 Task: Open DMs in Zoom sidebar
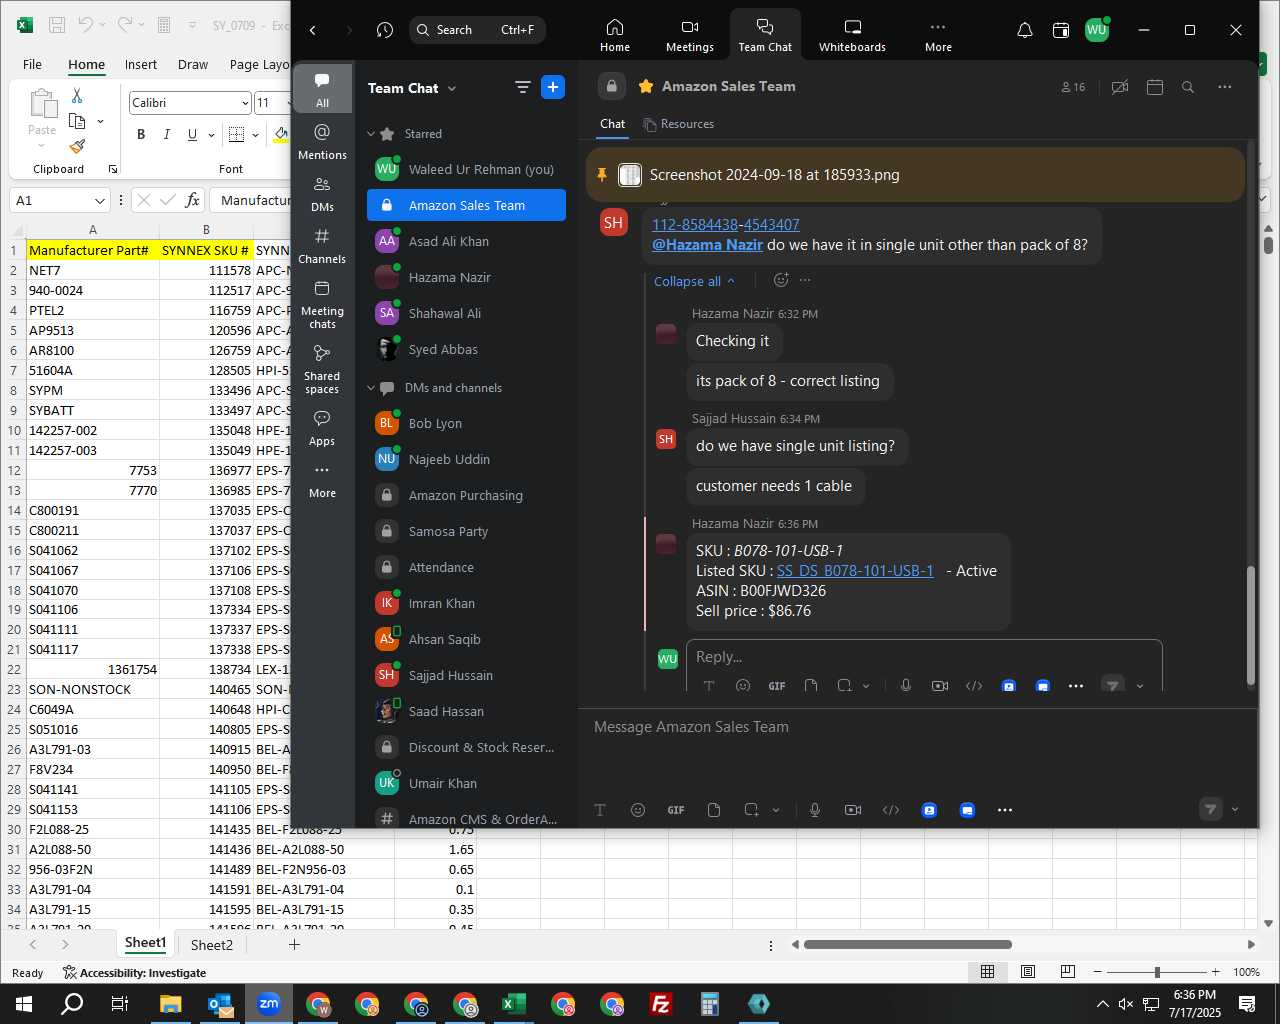[322, 193]
